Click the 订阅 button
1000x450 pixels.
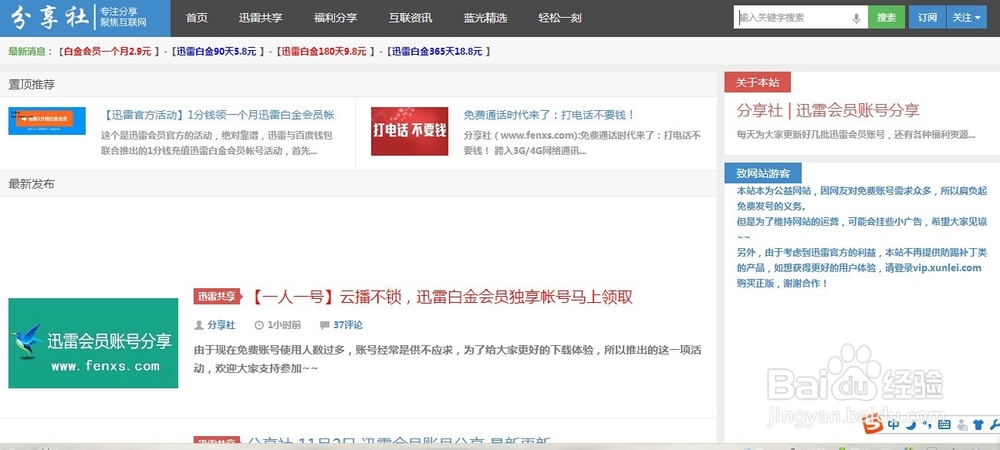927,18
